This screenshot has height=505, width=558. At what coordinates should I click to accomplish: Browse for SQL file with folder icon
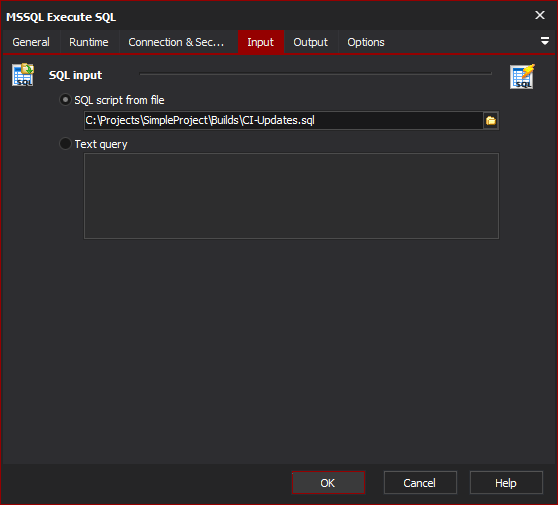[491, 120]
